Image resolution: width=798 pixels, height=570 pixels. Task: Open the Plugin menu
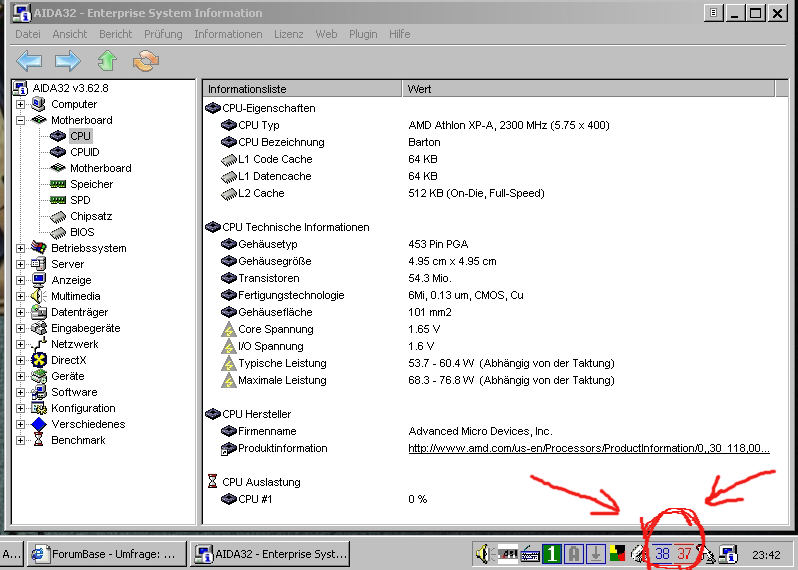(363, 34)
